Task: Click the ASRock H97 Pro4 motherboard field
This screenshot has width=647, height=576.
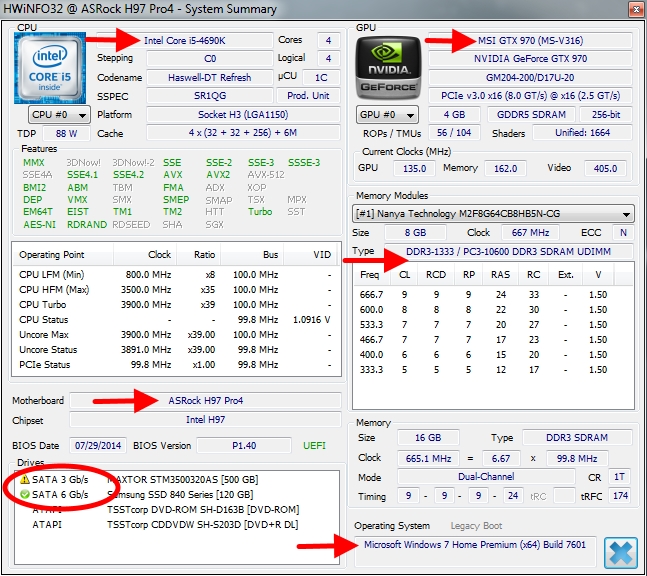Action: click(205, 400)
